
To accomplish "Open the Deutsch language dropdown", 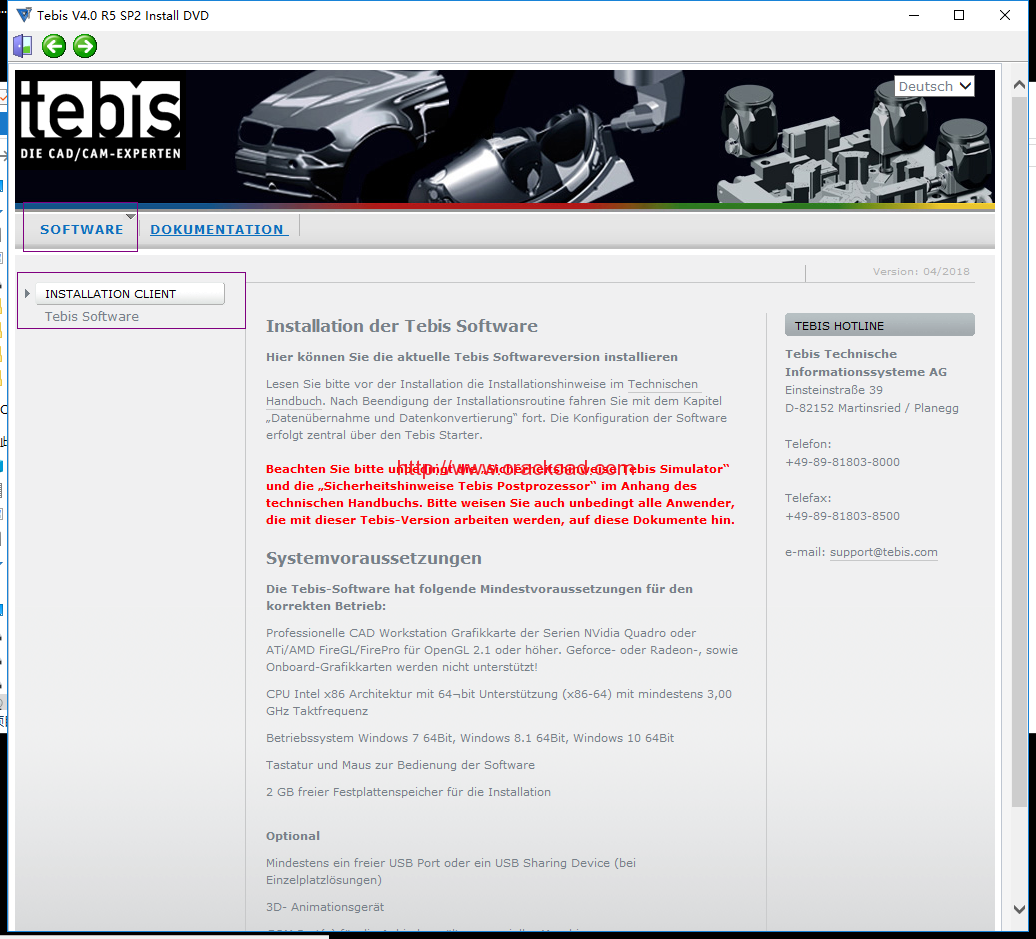I will click(x=934, y=86).
